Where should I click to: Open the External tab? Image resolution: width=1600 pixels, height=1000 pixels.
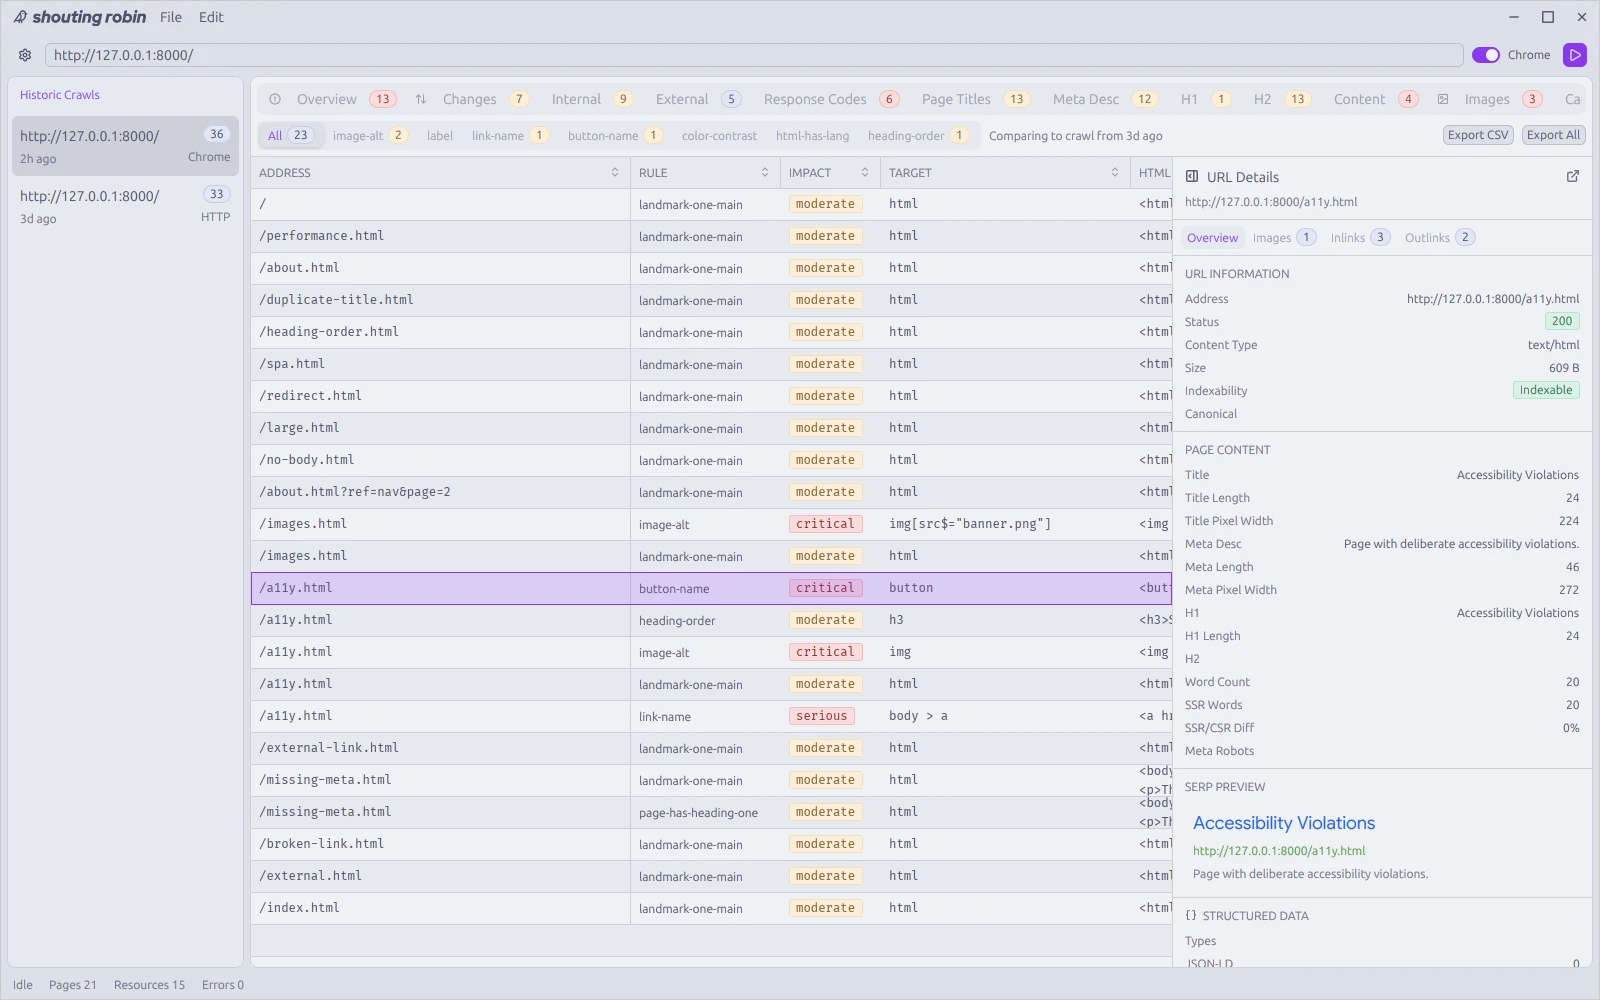coord(698,99)
